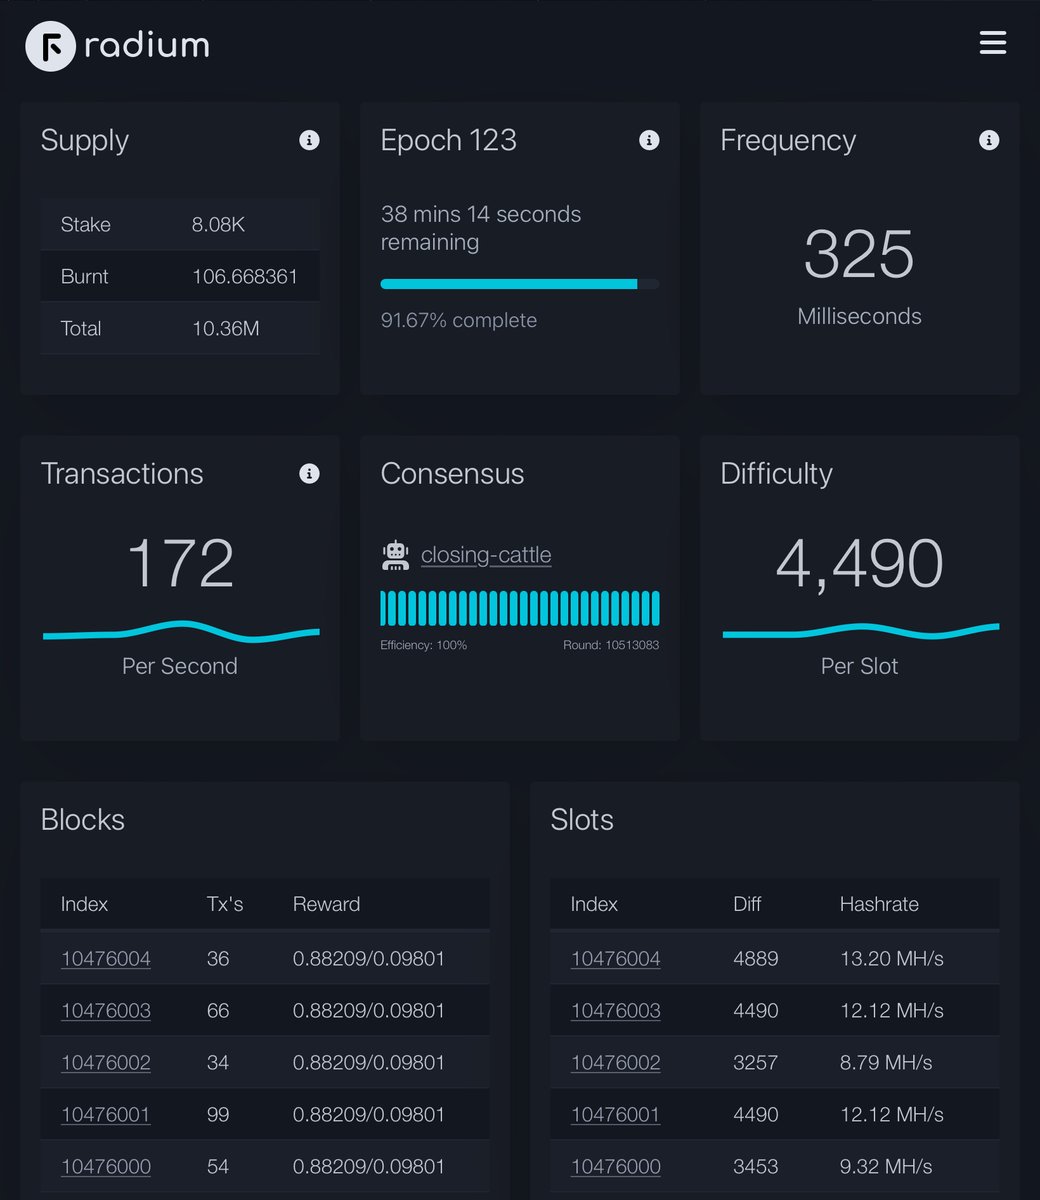The height and width of the screenshot is (1200, 1040).
Task: Open the Transactions info icon
Action: coord(309,474)
